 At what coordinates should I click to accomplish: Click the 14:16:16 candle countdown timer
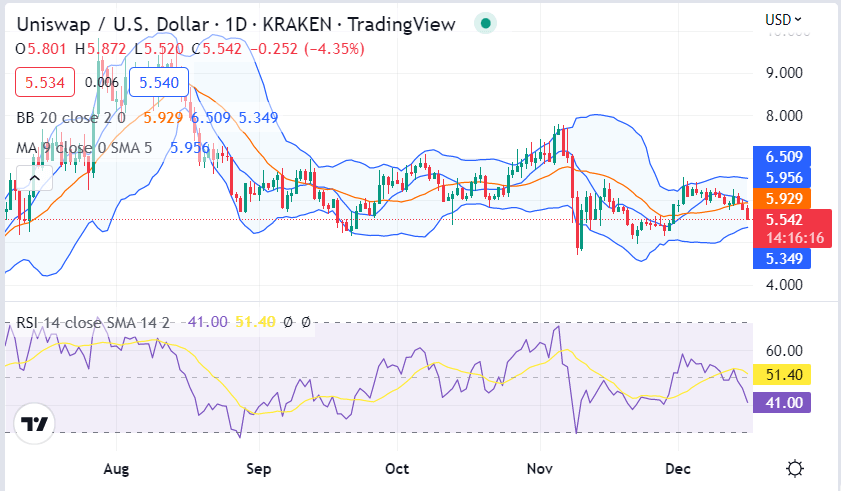(795, 238)
